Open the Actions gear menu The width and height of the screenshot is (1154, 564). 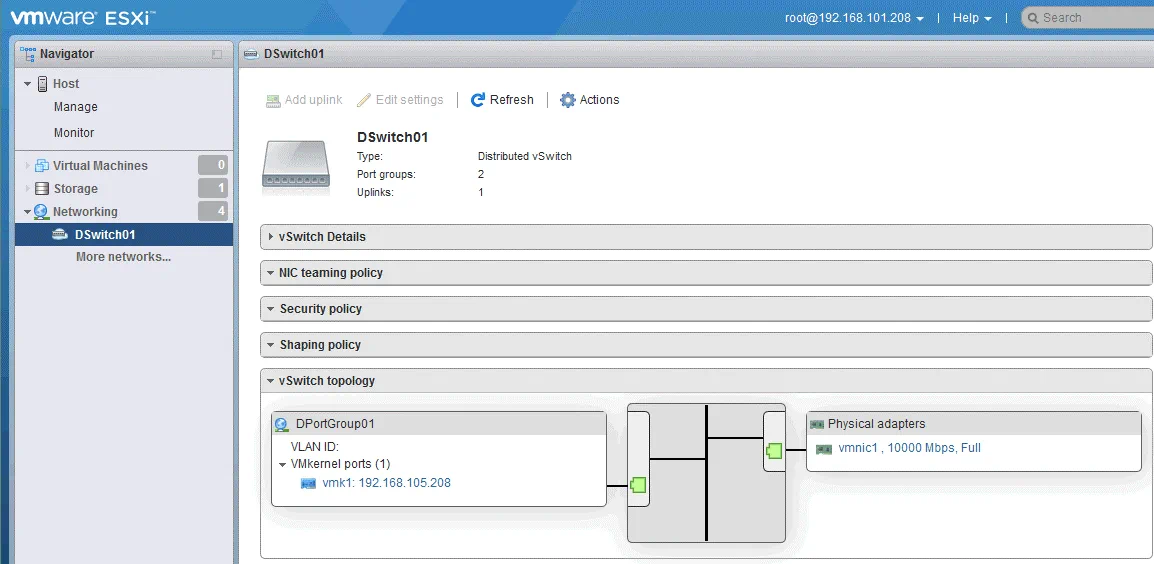click(568, 100)
